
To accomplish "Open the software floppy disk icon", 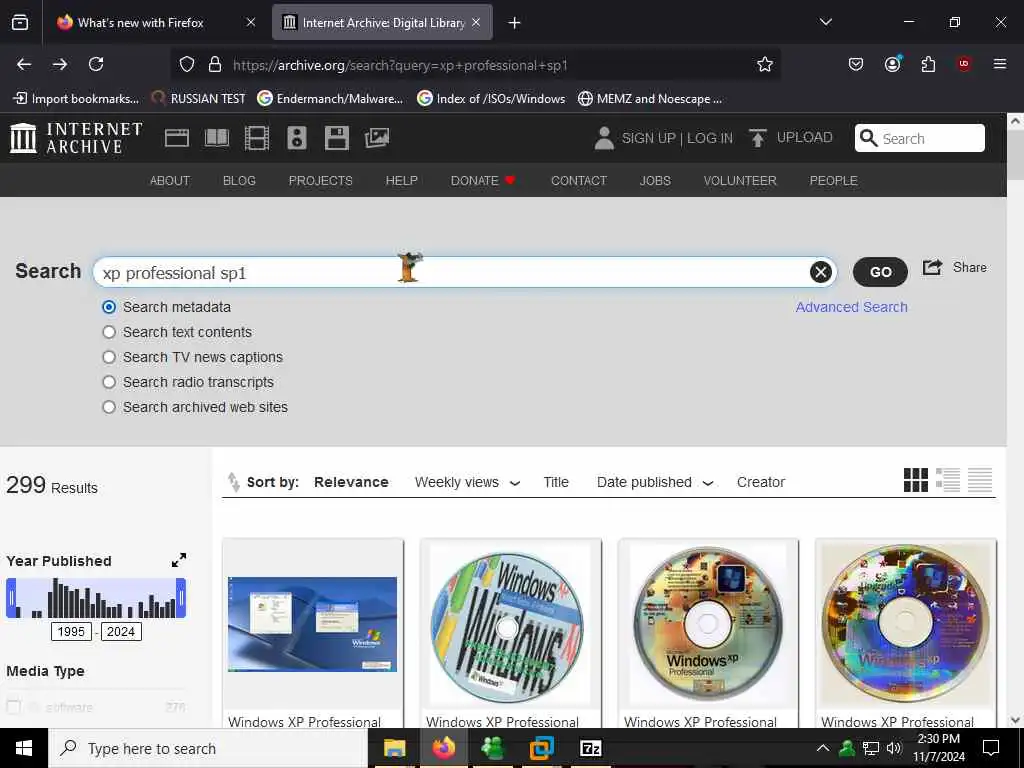I will point(336,138).
